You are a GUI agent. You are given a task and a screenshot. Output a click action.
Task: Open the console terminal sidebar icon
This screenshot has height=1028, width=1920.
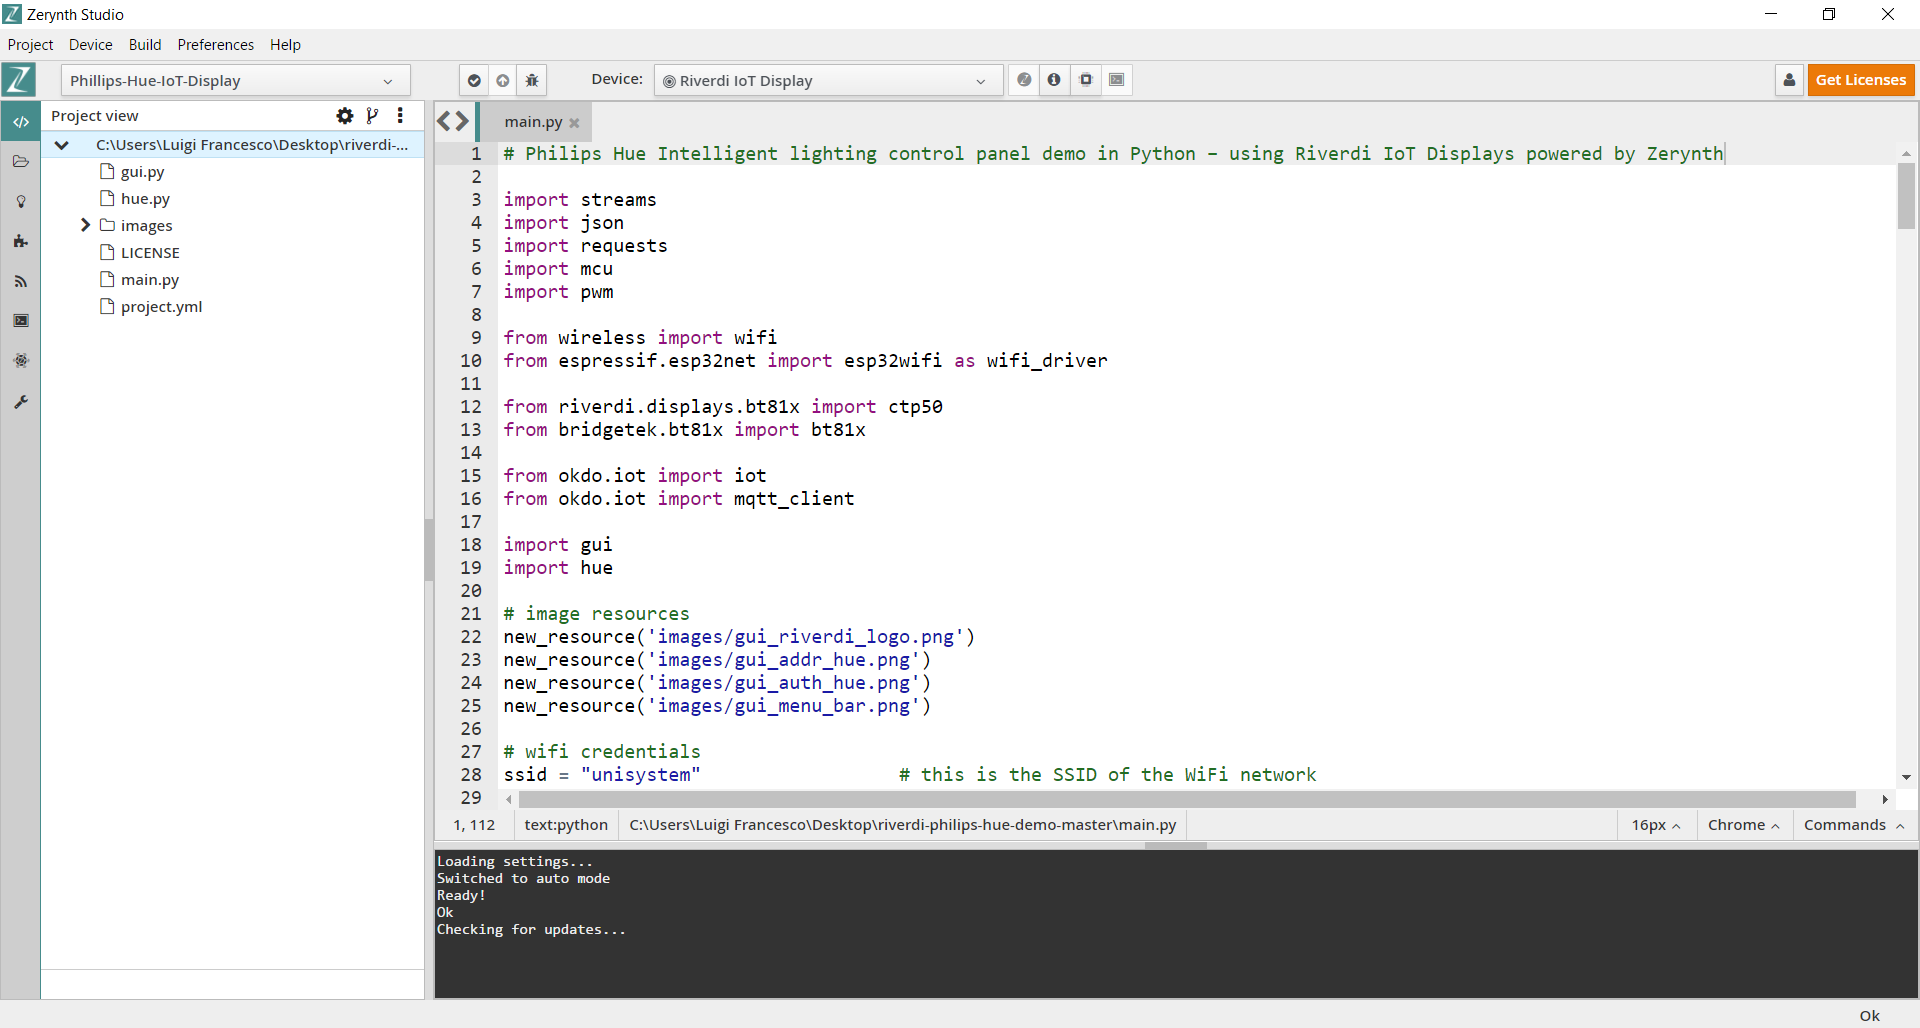pos(20,321)
